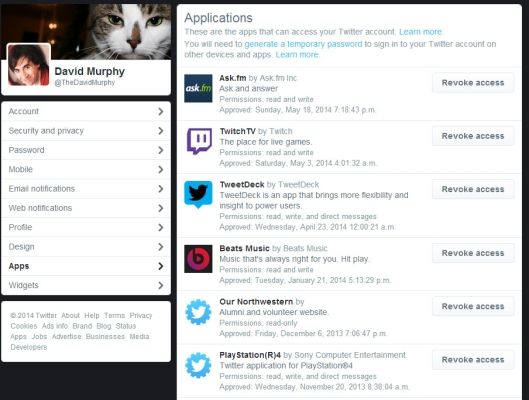Click the @TheDavidMurphy handle
Image resolution: width=529 pixels, height=400 pixels.
pyautogui.click(x=85, y=82)
